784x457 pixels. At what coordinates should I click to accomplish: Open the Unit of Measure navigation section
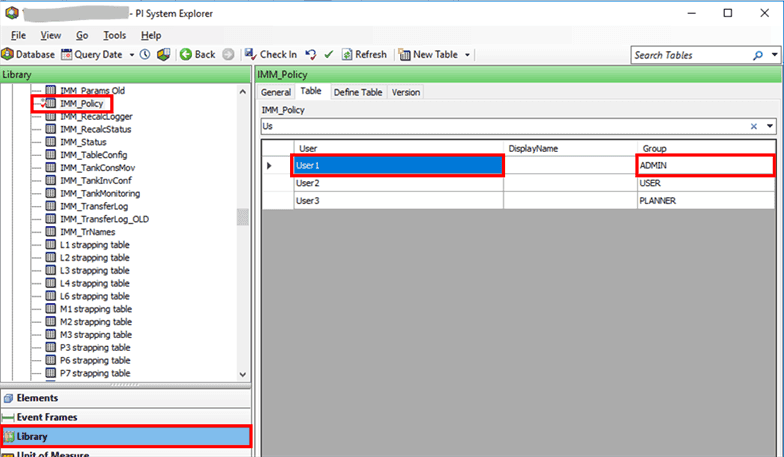pos(126,453)
